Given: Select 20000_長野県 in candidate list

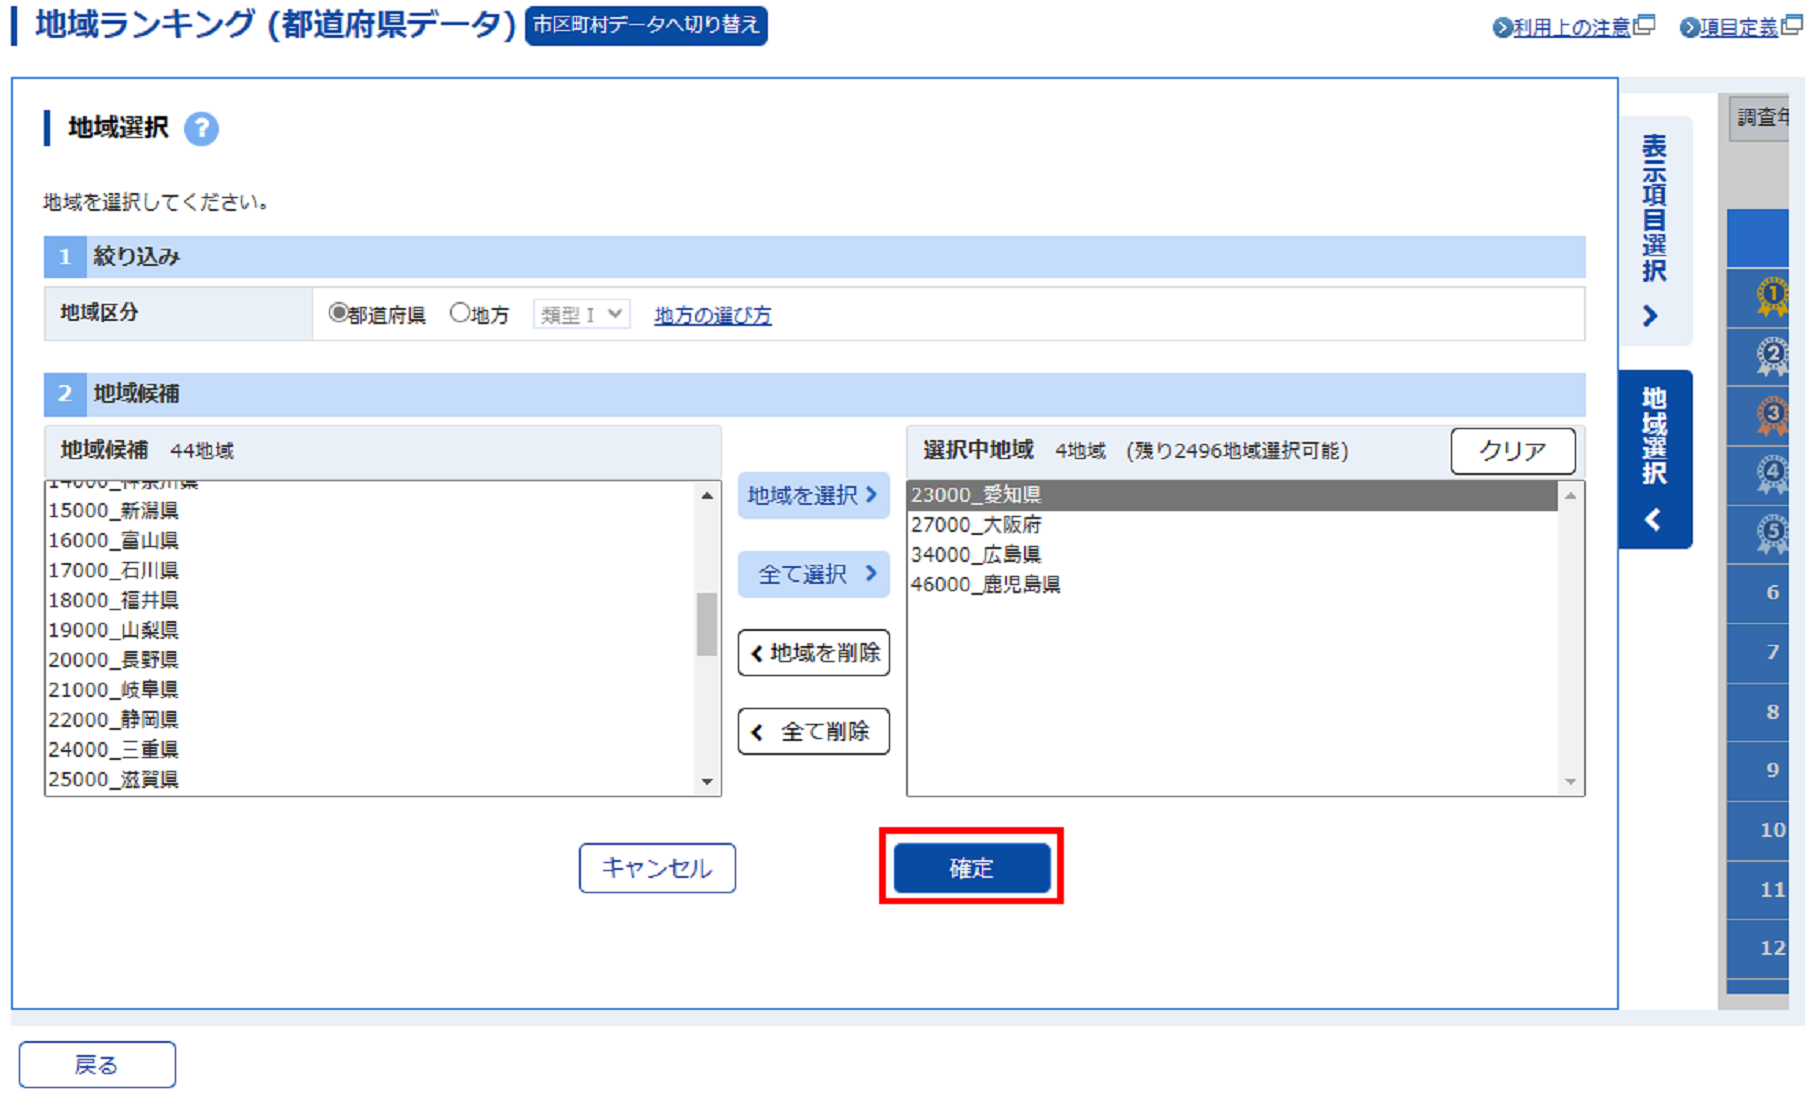Looking at the screenshot, I should click(x=370, y=660).
